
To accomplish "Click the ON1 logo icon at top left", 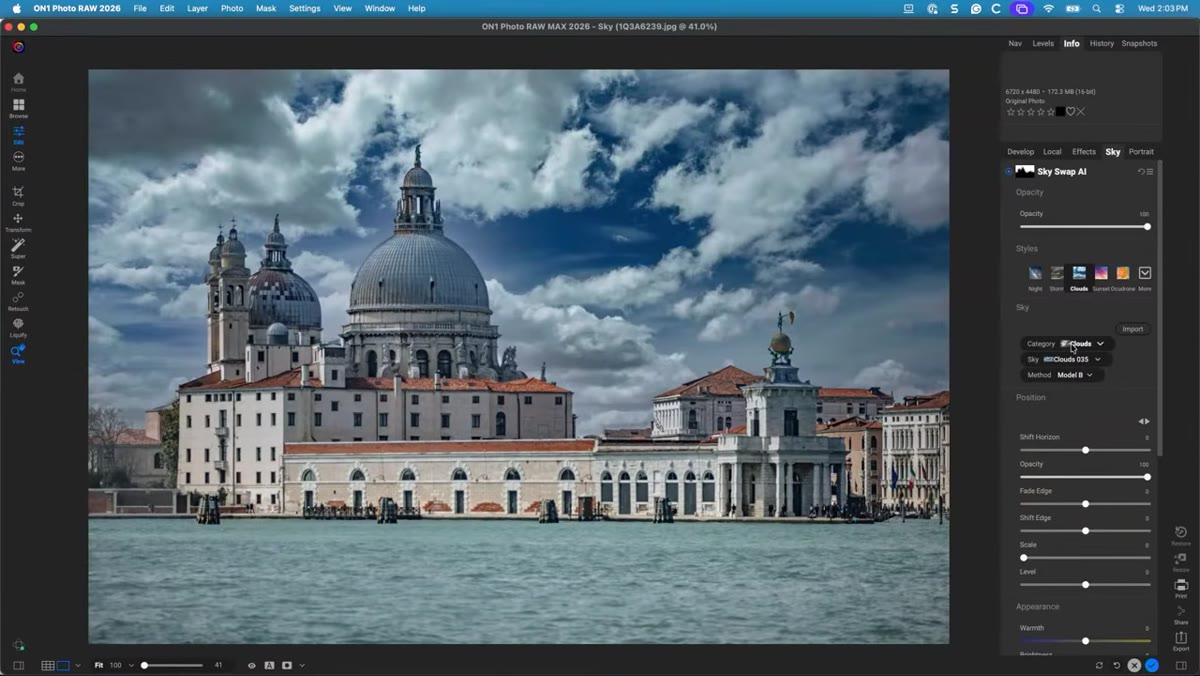I will (18, 47).
